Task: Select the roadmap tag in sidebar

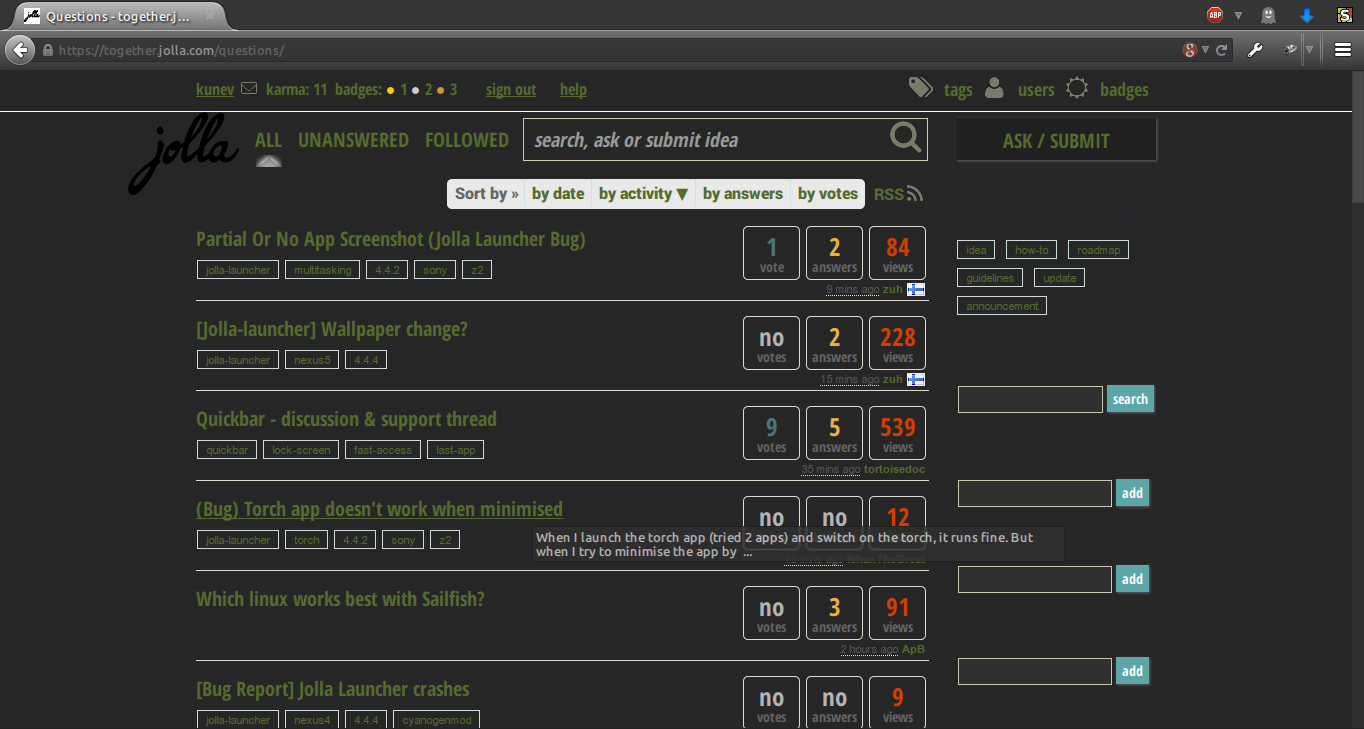Action: [x=1098, y=250]
